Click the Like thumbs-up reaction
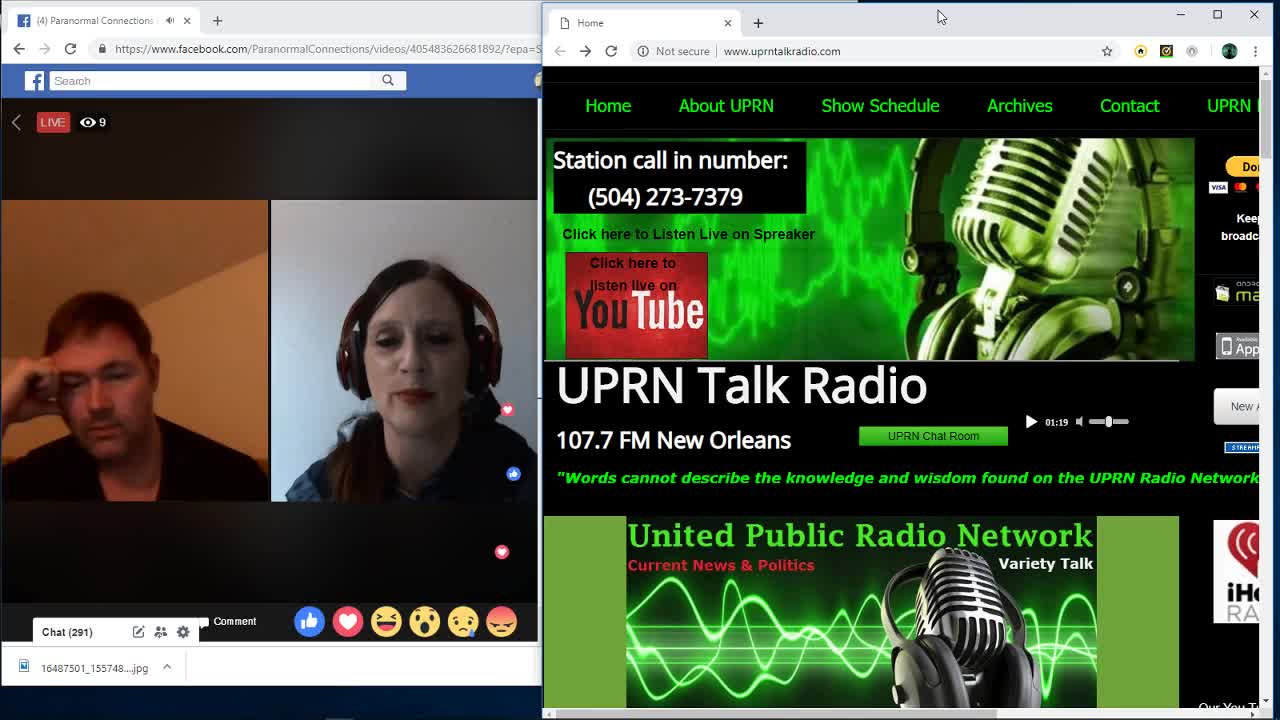 click(309, 622)
